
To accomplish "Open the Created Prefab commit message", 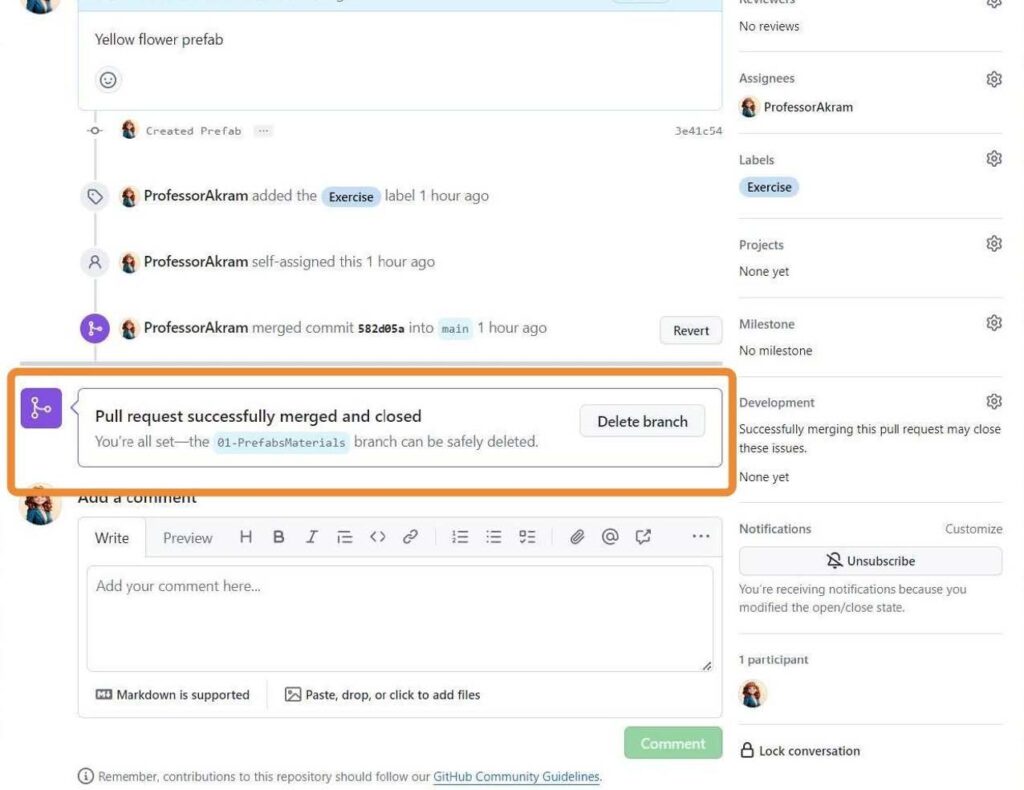I will (x=193, y=131).
